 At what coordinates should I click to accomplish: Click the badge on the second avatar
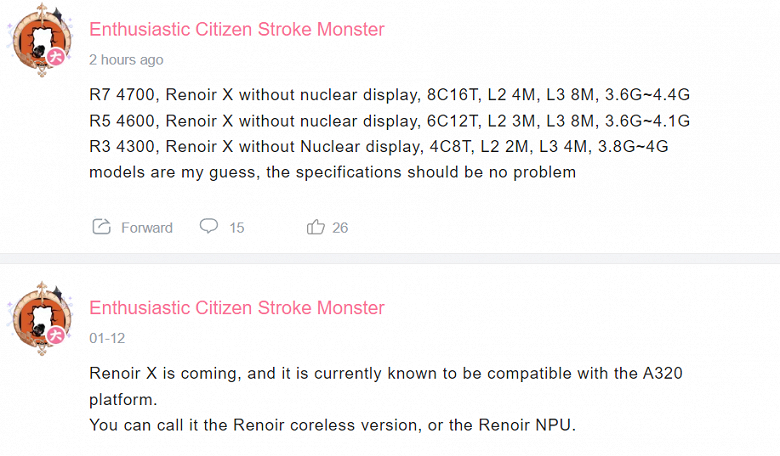click(x=58, y=338)
